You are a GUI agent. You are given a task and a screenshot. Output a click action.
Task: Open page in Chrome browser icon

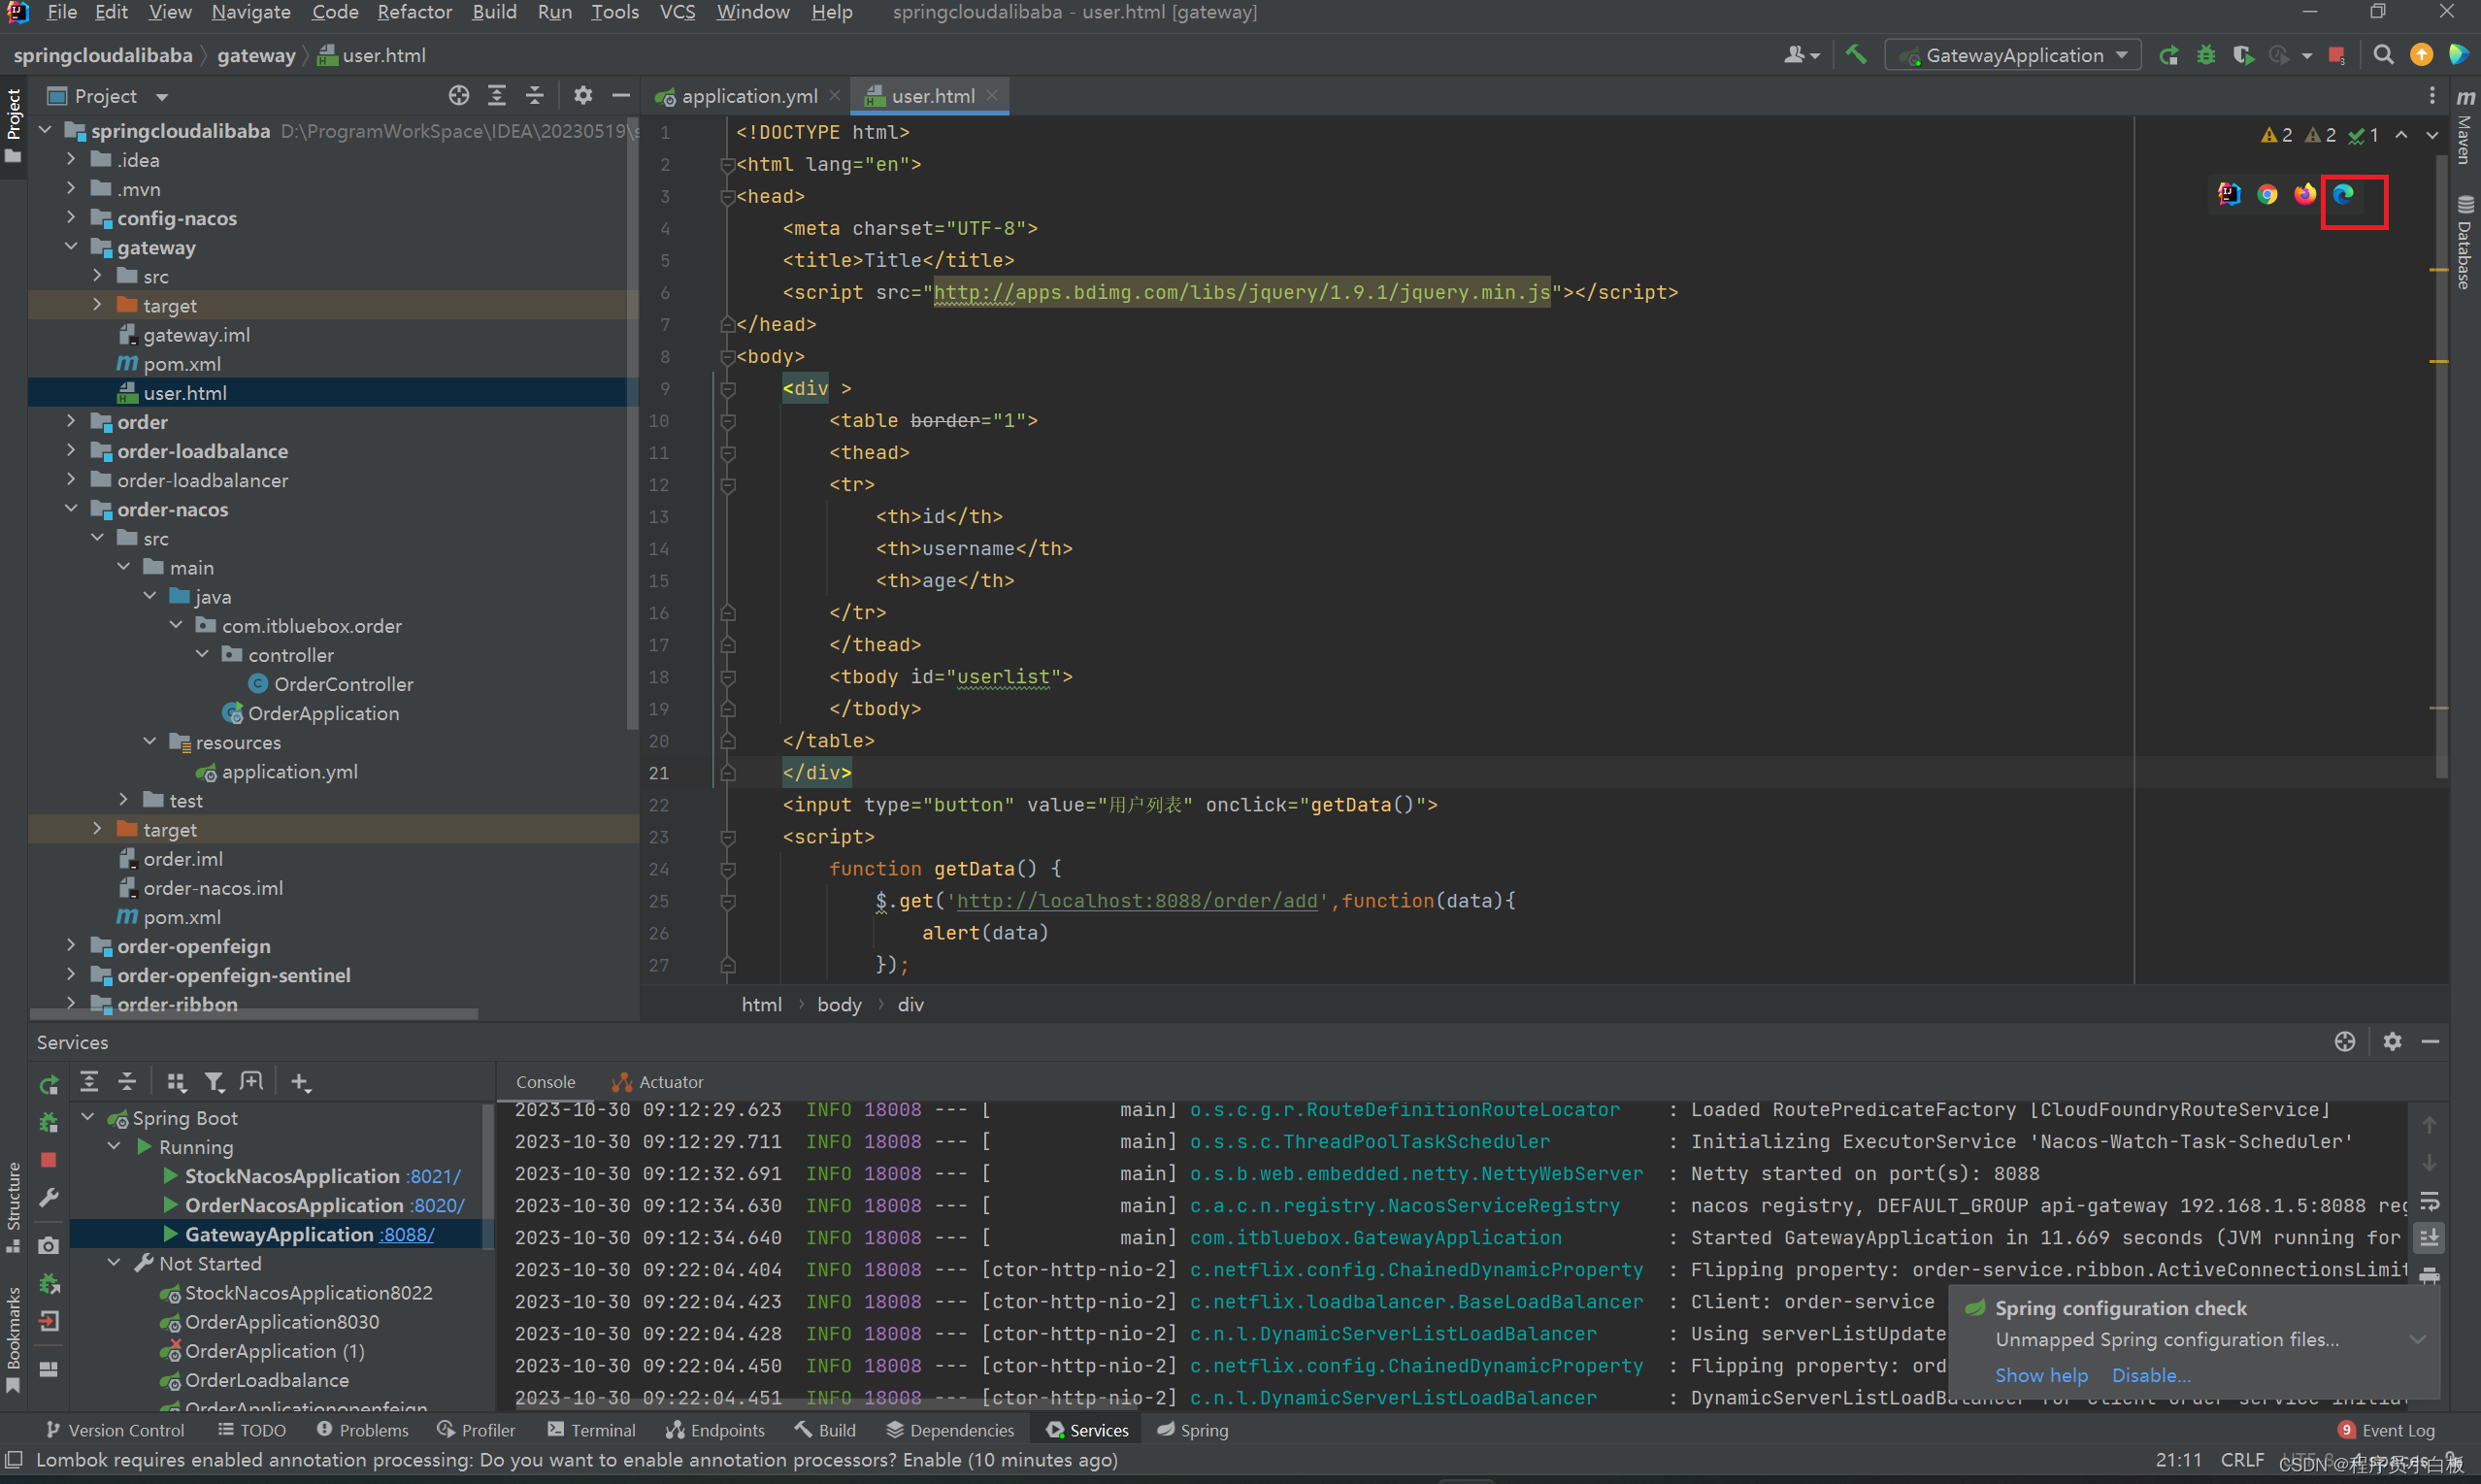(x=2267, y=194)
